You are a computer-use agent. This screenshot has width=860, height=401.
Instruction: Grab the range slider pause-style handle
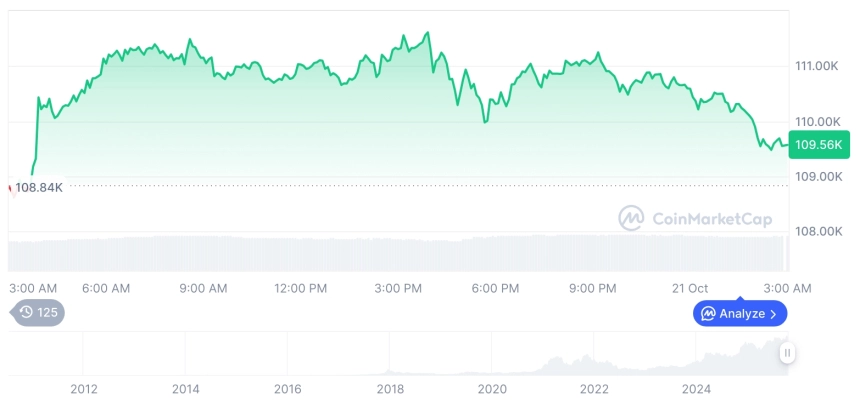coord(787,352)
